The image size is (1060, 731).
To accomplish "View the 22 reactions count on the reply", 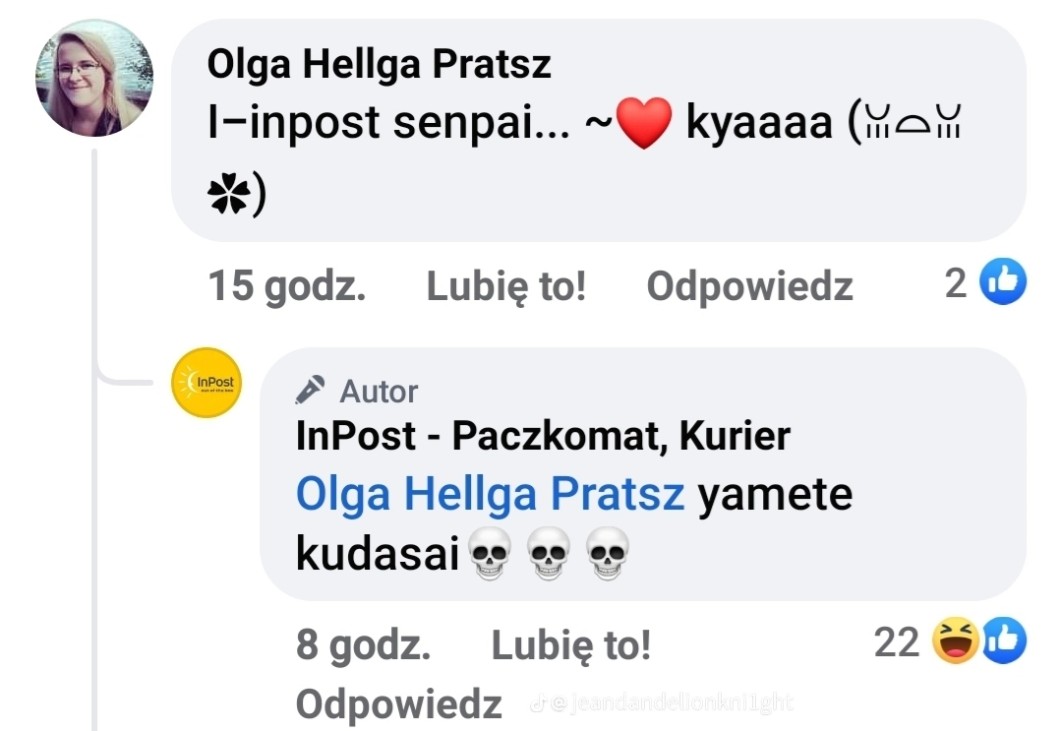I will click(896, 642).
